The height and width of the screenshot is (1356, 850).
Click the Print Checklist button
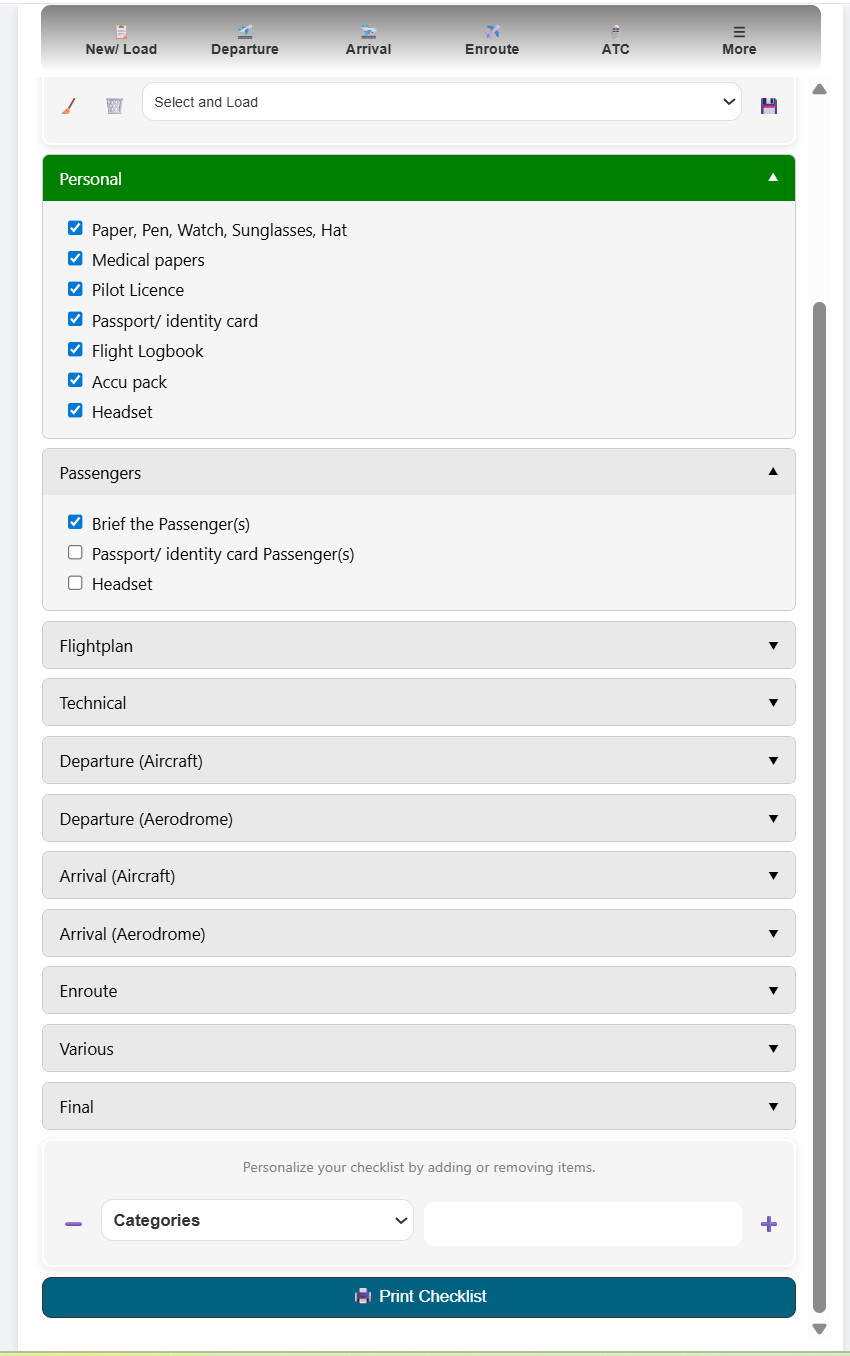coord(418,1297)
